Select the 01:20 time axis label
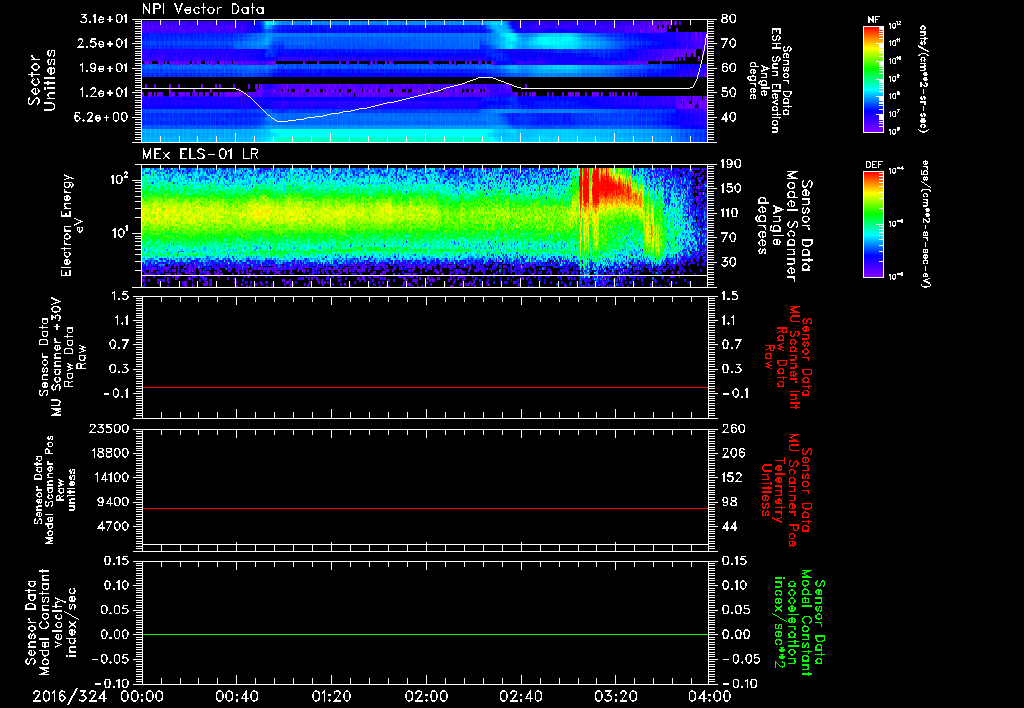 pos(331,696)
